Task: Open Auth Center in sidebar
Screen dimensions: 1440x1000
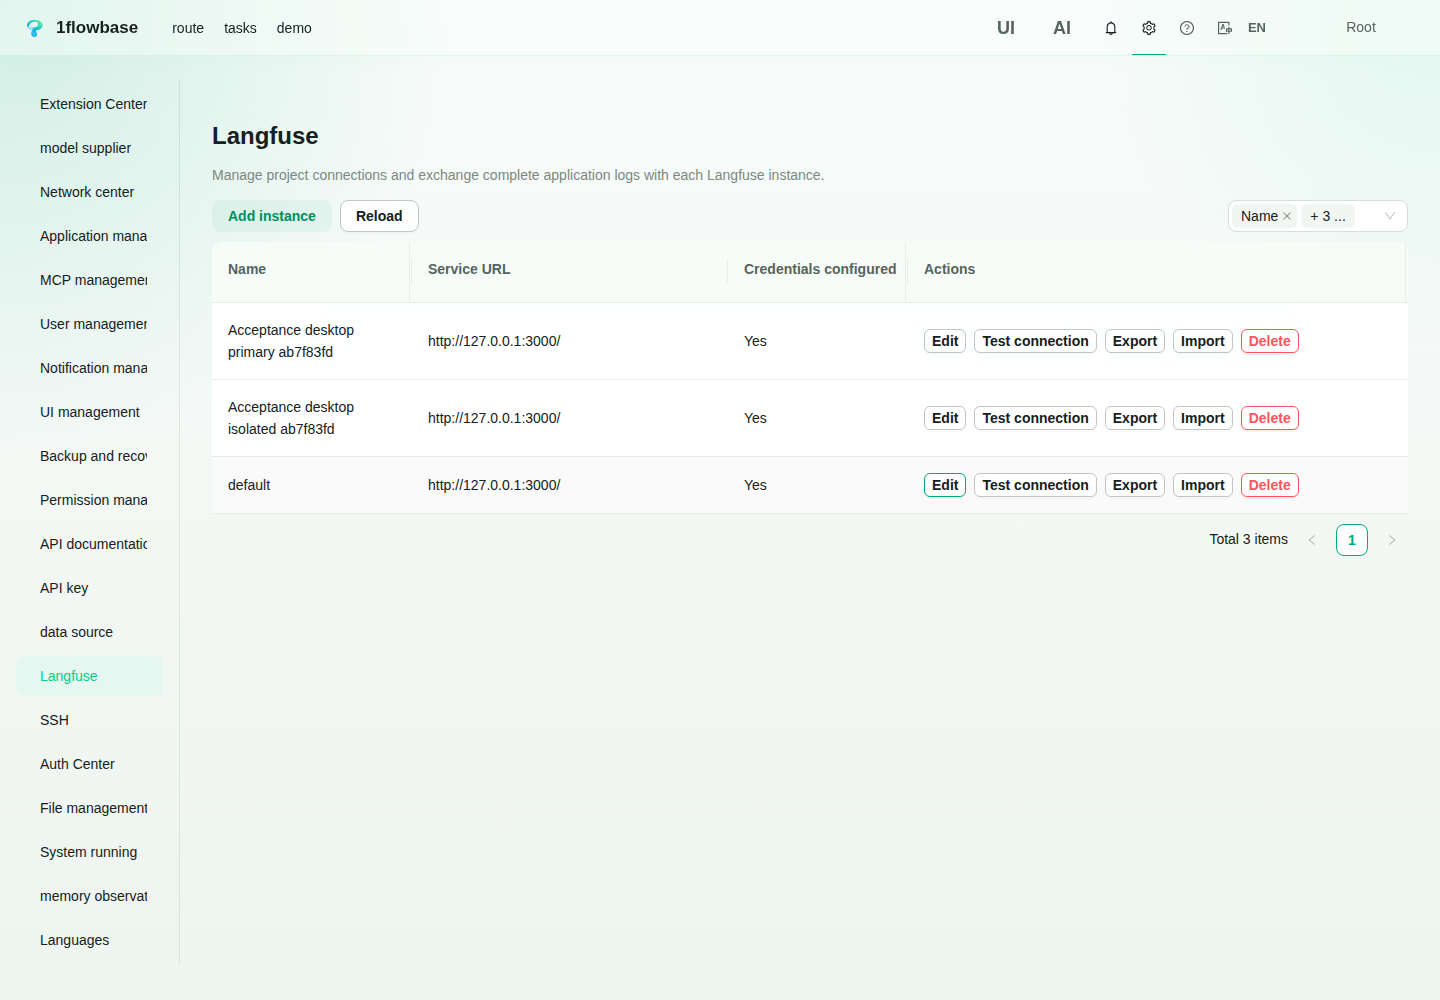Action: coord(90,764)
